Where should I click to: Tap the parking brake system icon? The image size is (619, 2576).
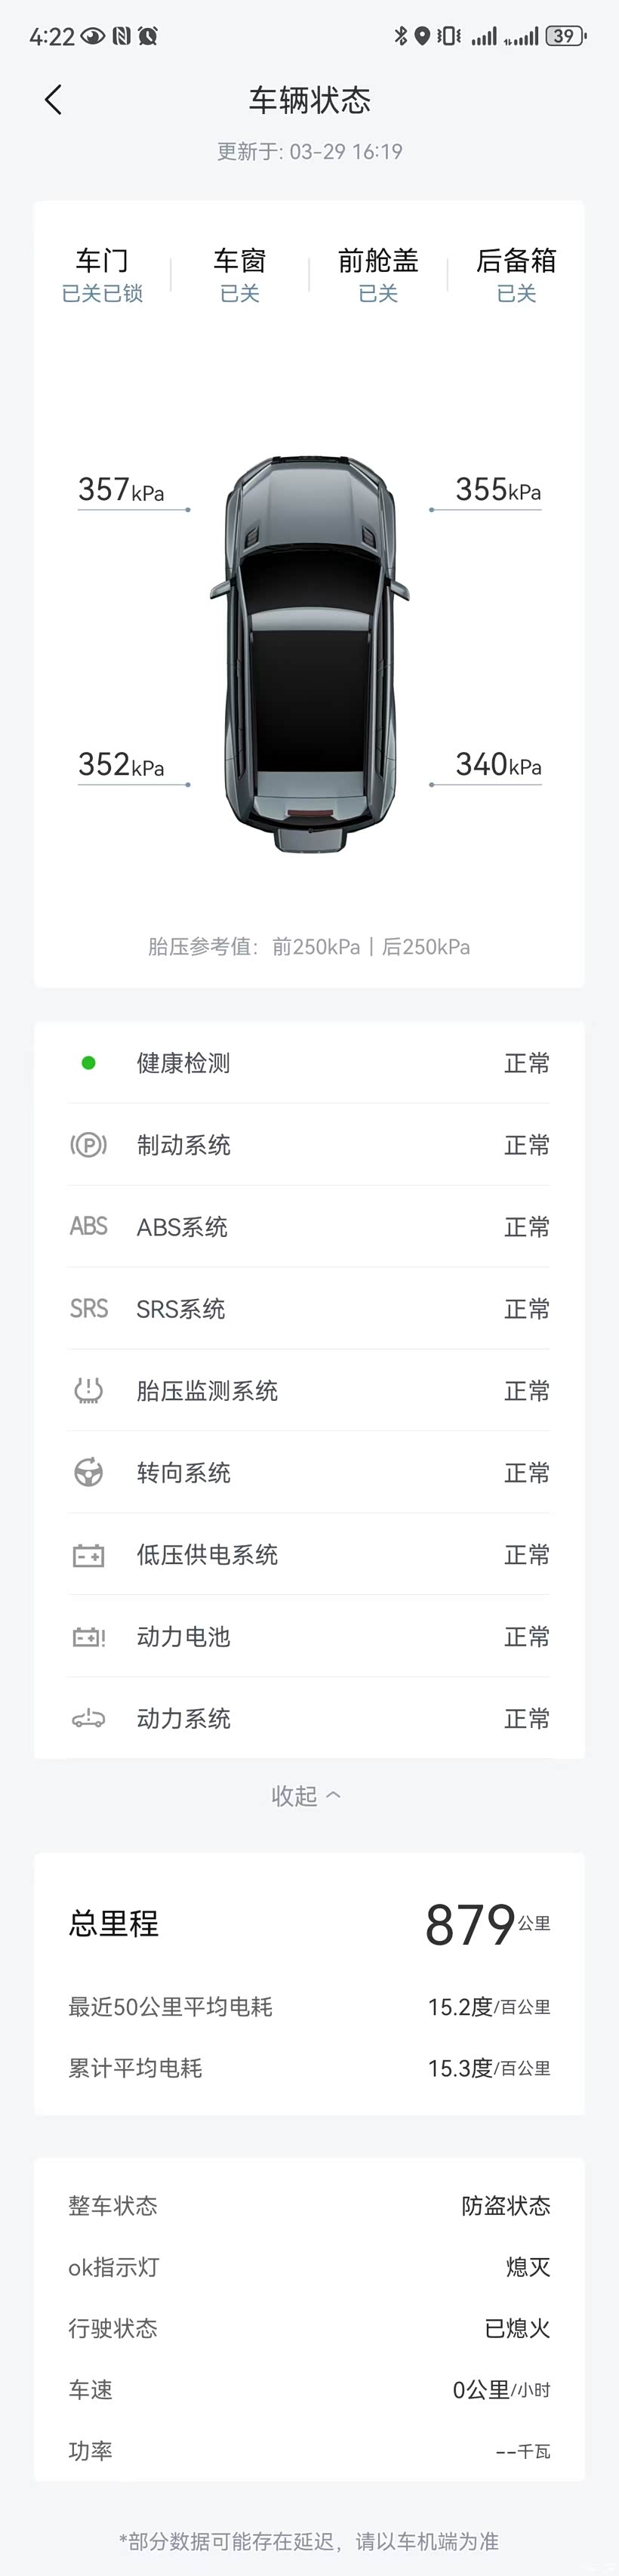(x=88, y=1145)
